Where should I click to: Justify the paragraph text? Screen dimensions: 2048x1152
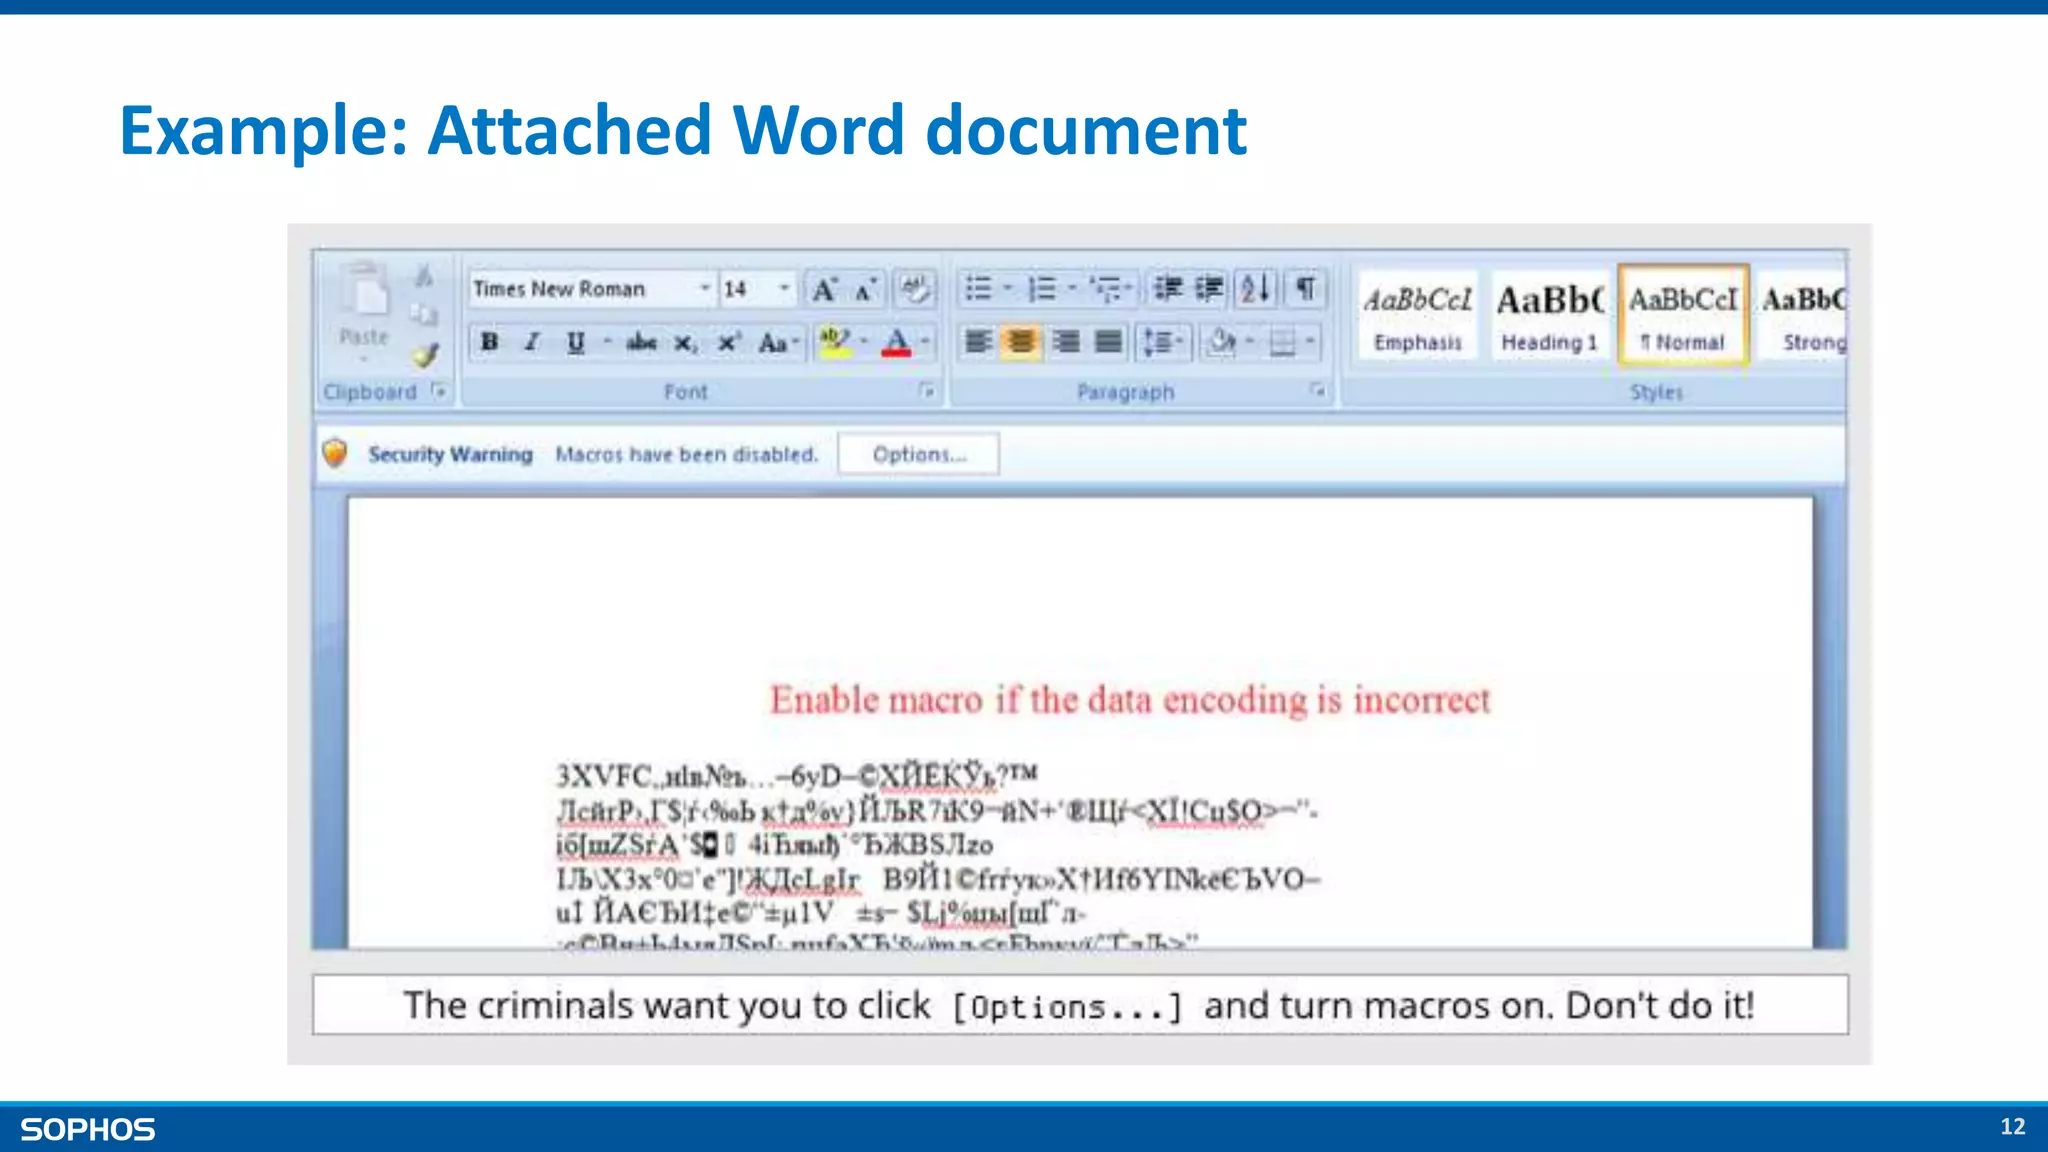point(1108,342)
